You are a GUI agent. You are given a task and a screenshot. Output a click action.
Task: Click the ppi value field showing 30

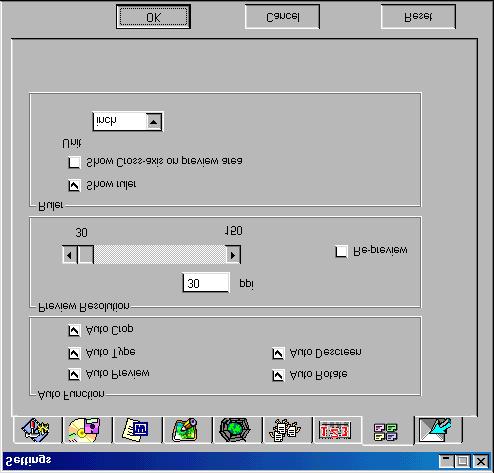pos(206,283)
